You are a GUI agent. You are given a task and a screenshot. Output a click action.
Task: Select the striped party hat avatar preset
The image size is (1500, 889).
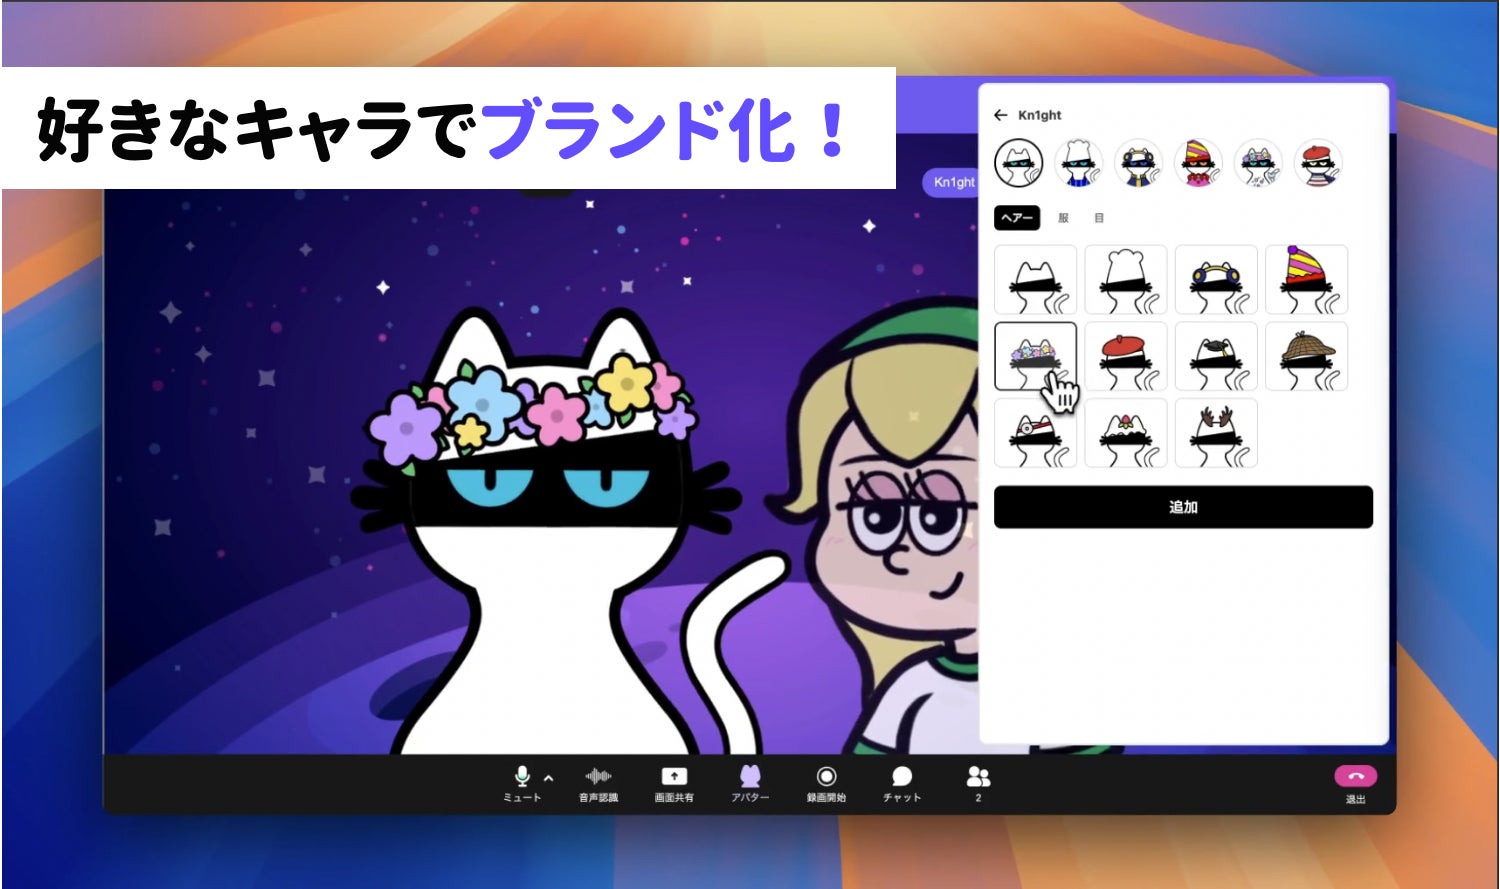click(1198, 163)
